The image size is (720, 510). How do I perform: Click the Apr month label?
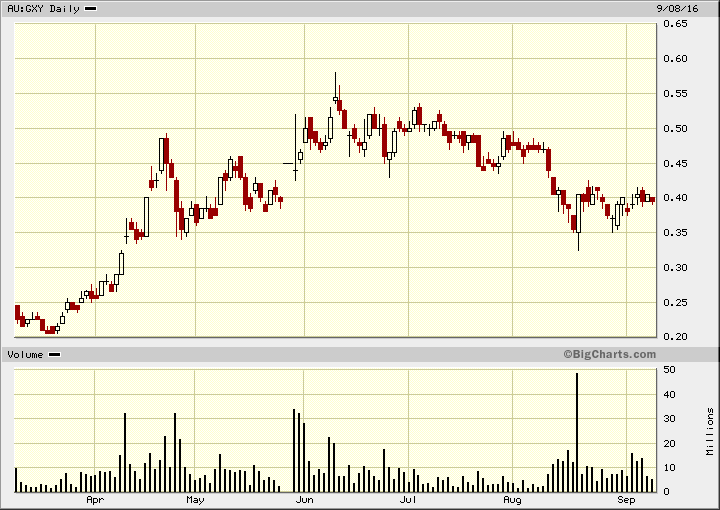pyautogui.click(x=95, y=500)
